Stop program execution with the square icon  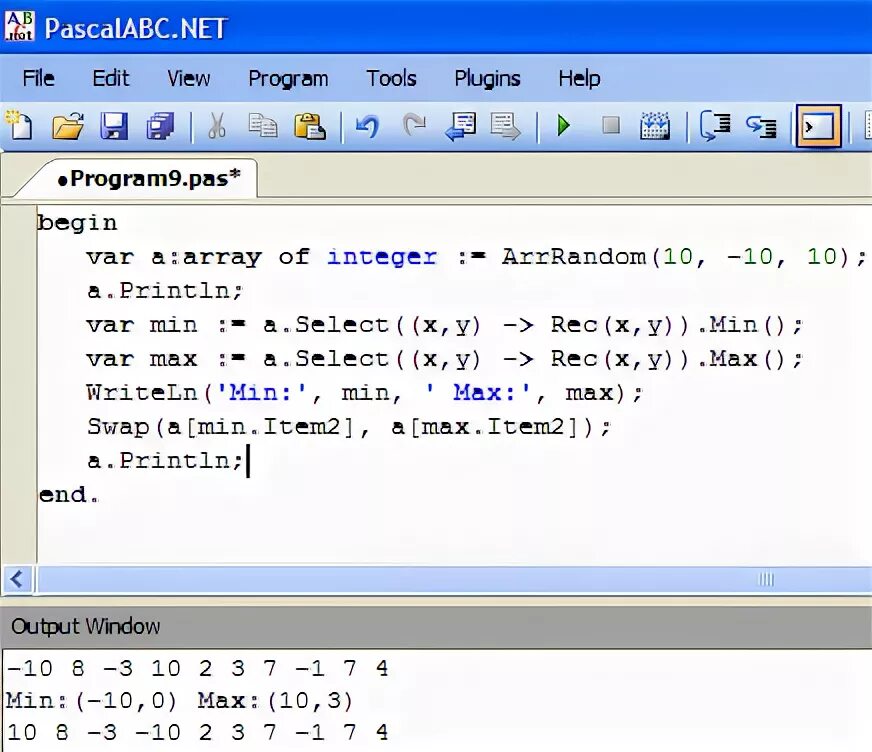click(611, 125)
